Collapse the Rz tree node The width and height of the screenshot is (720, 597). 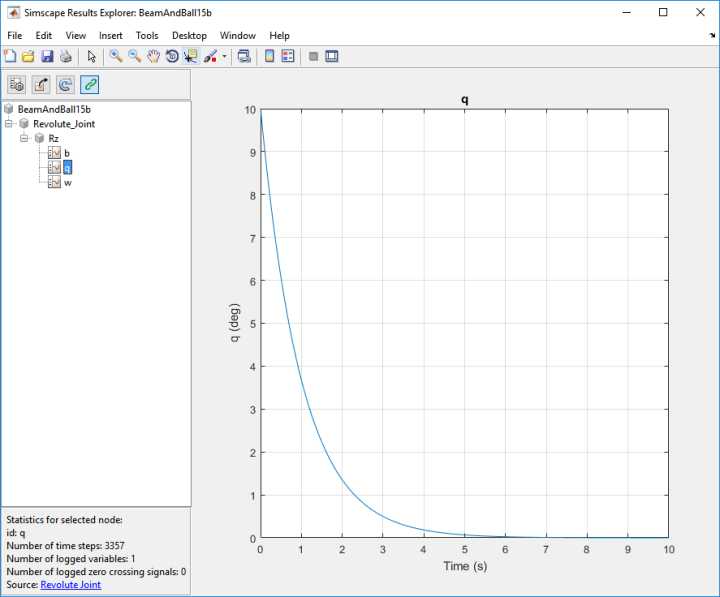tap(24, 138)
